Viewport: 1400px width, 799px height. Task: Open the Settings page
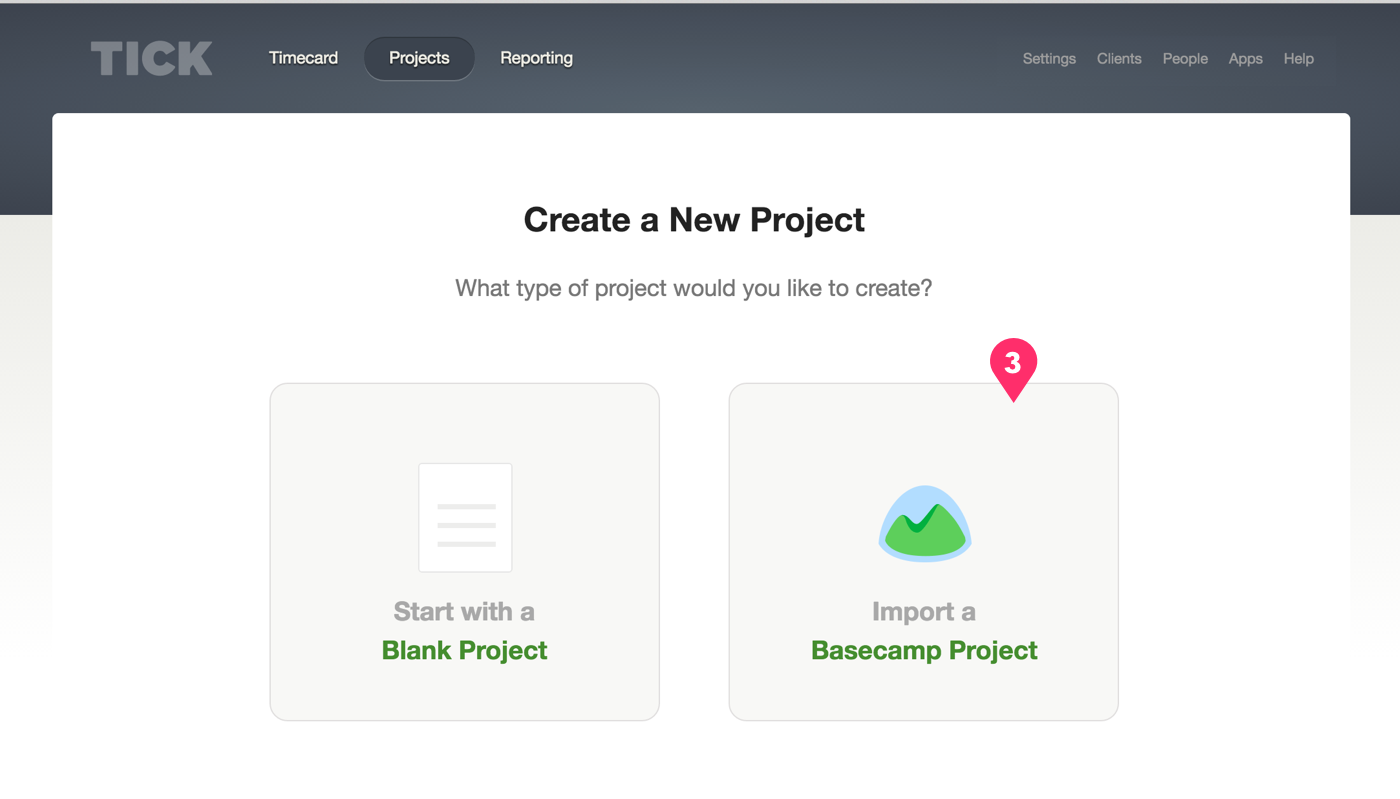pyautogui.click(x=1049, y=59)
